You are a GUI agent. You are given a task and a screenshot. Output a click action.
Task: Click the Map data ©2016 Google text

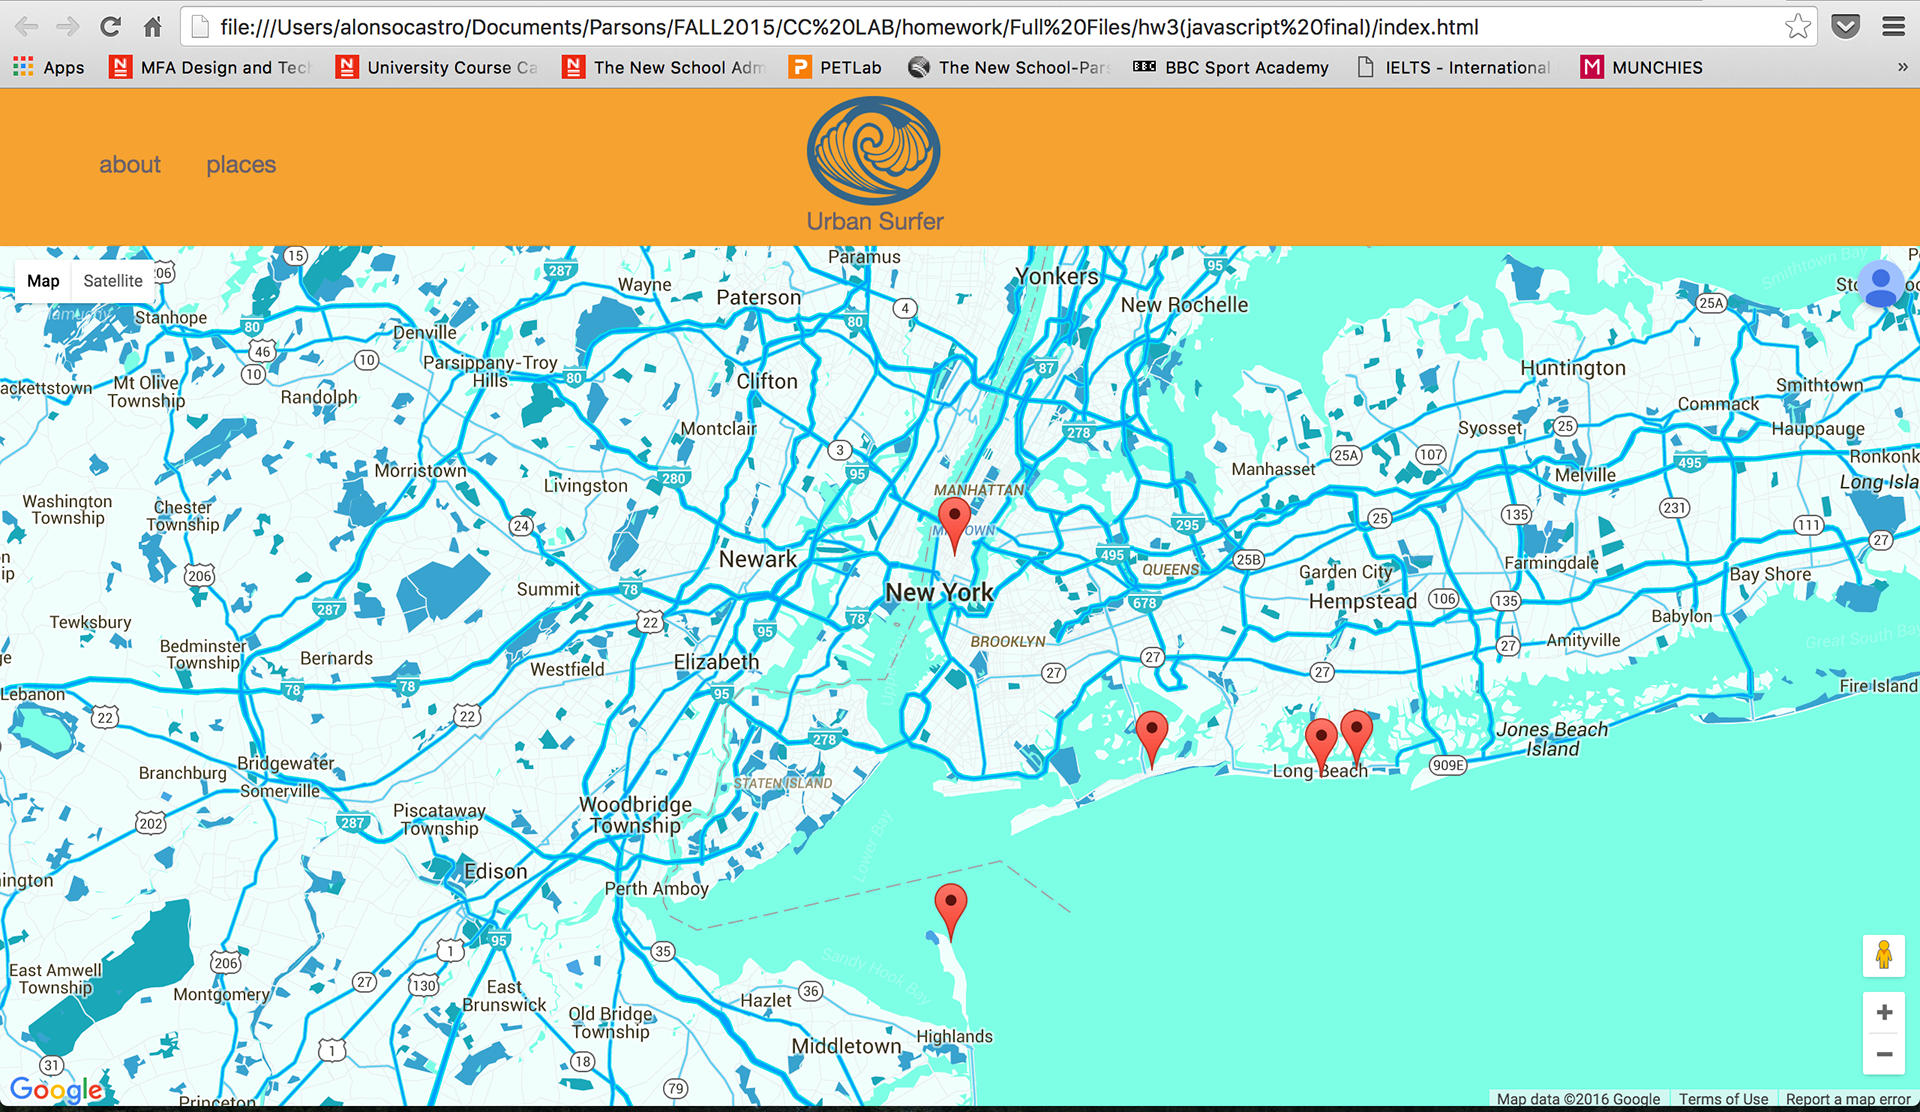pyautogui.click(x=1578, y=1099)
